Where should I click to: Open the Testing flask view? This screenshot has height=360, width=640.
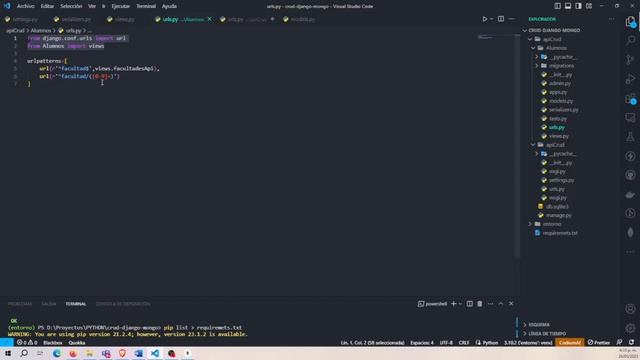click(x=630, y=137)
